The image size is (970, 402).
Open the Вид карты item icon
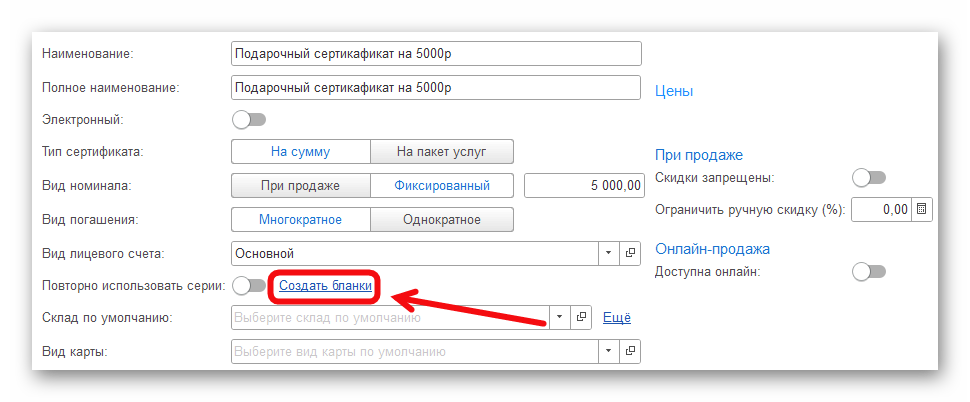630,351
